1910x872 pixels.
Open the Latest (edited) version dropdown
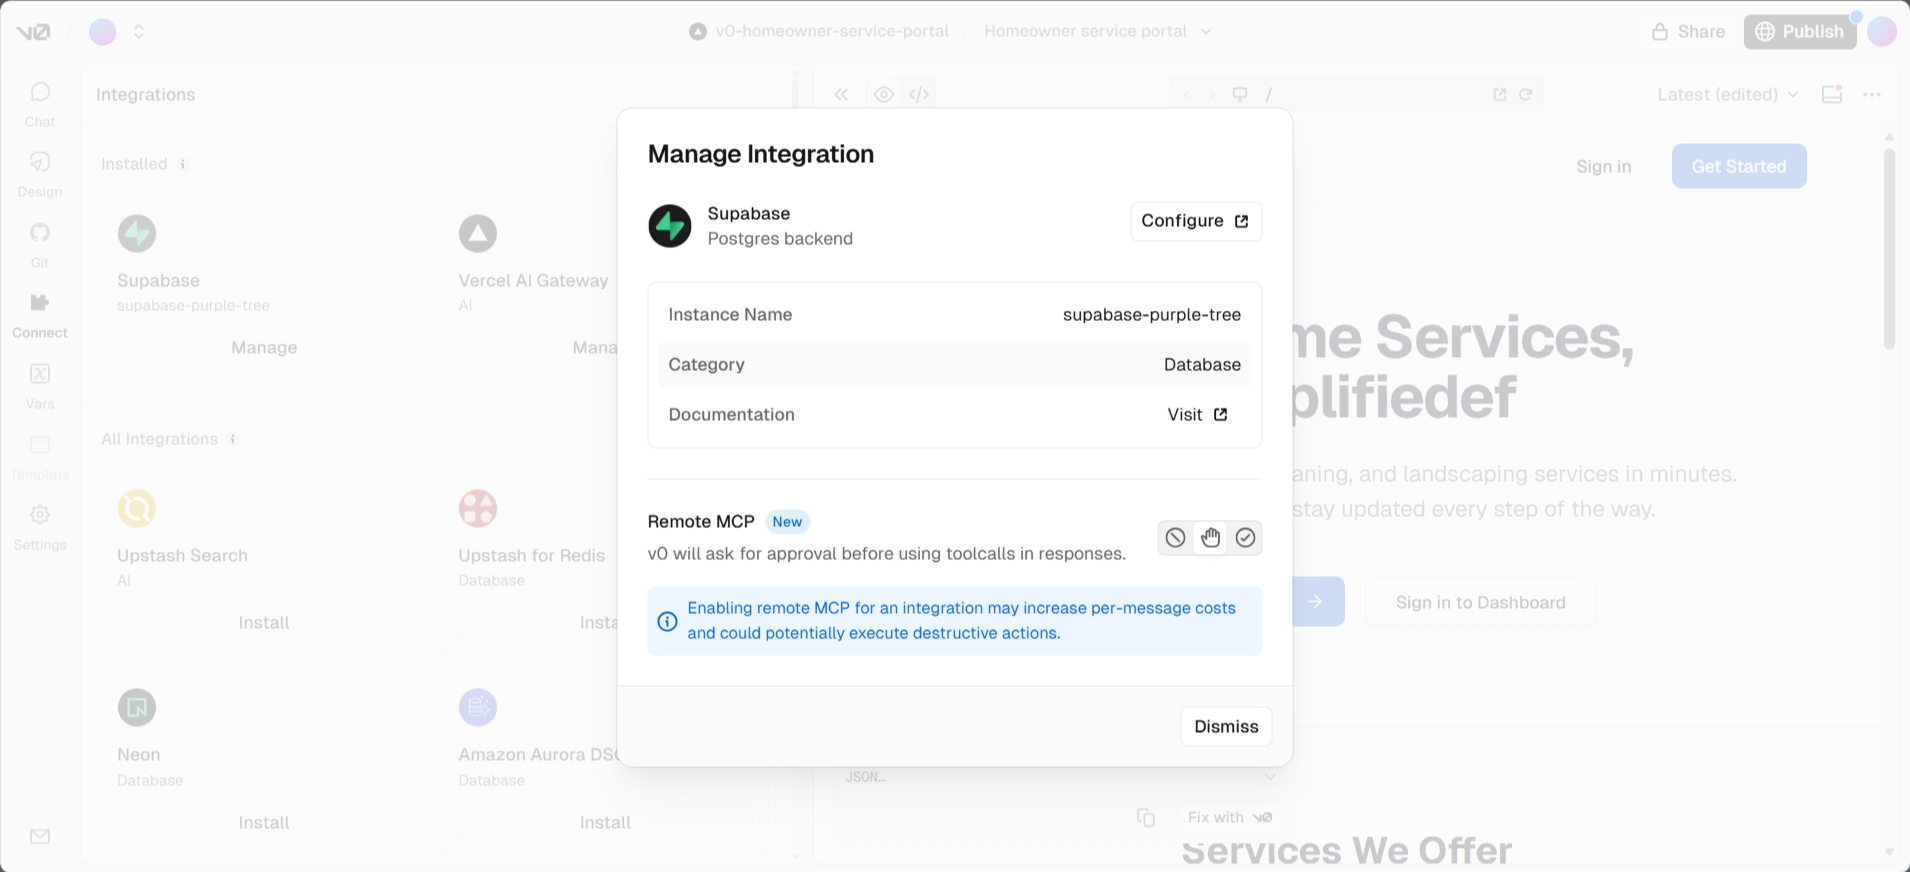pos(1728,94)
